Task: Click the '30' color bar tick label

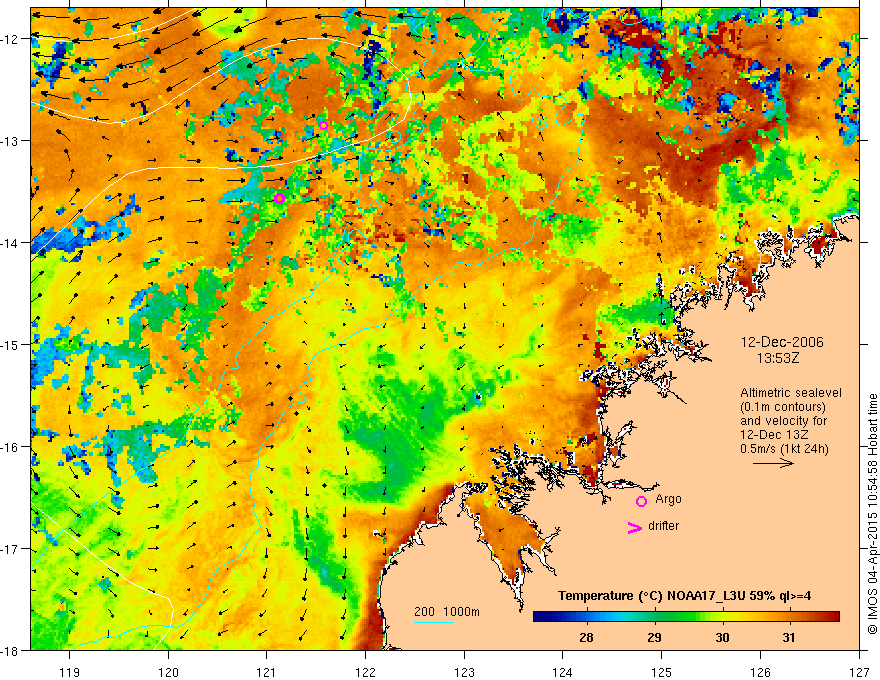Action: pos(722,638)
